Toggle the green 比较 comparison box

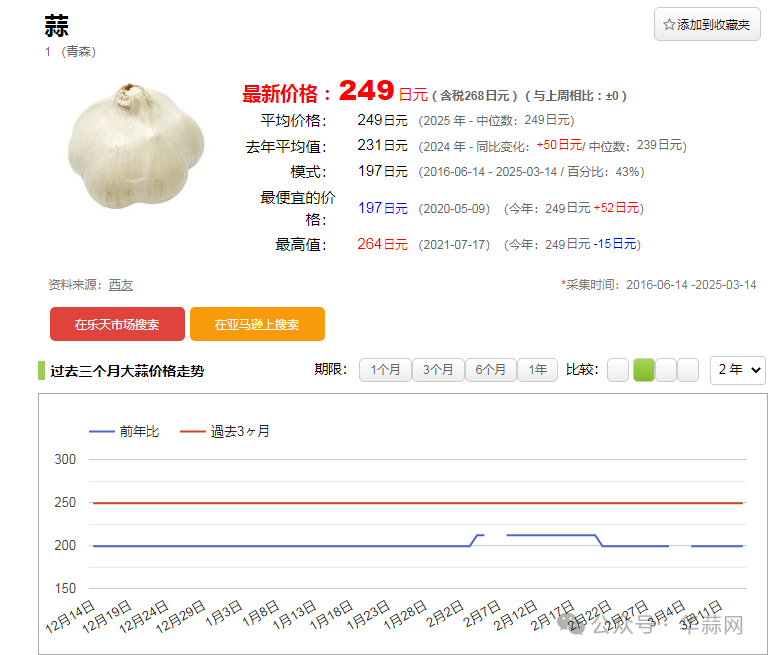point(643,370)
